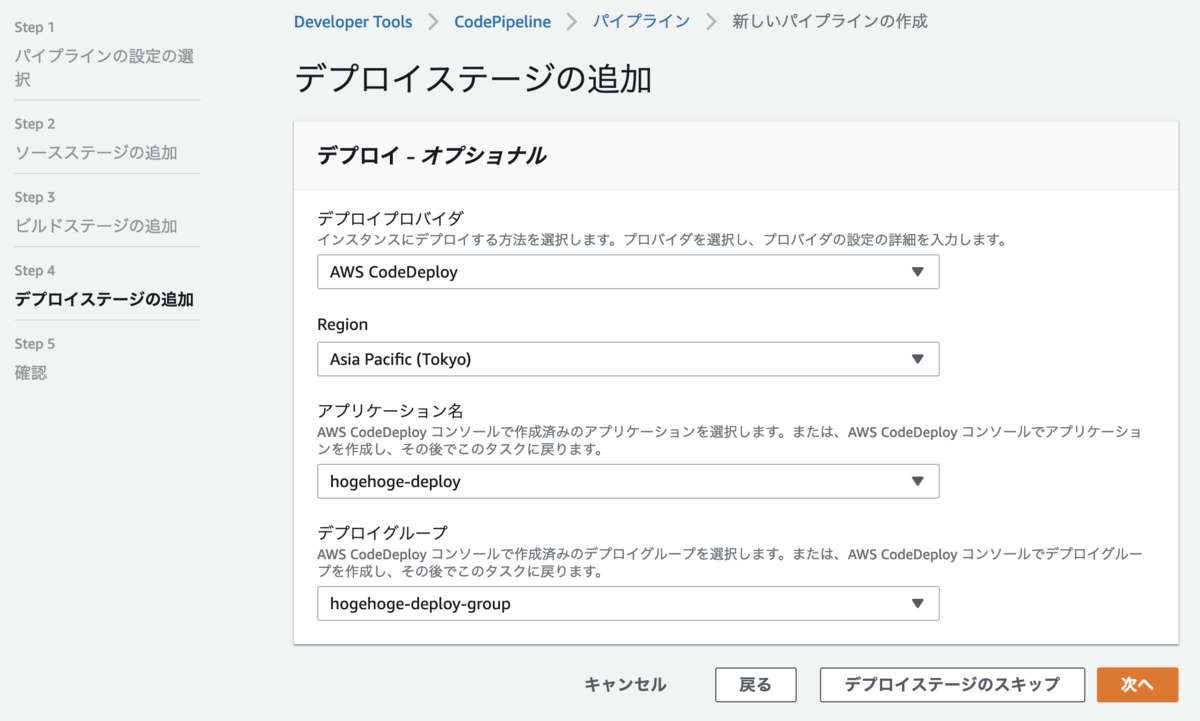Viewport: 1200px width, 721px height.
Task: Open the Region dropdown showing Asia Pacific (Tokyo)
Action: pos(628,359)
